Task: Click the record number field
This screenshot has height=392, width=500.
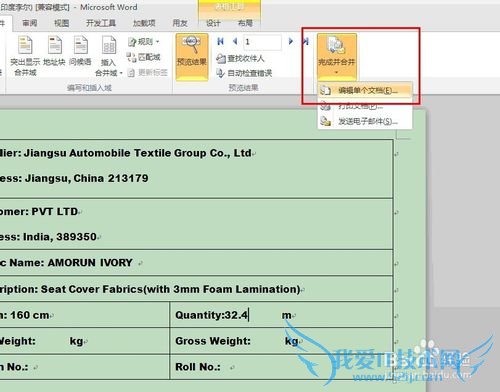Action: click(262, 42)
